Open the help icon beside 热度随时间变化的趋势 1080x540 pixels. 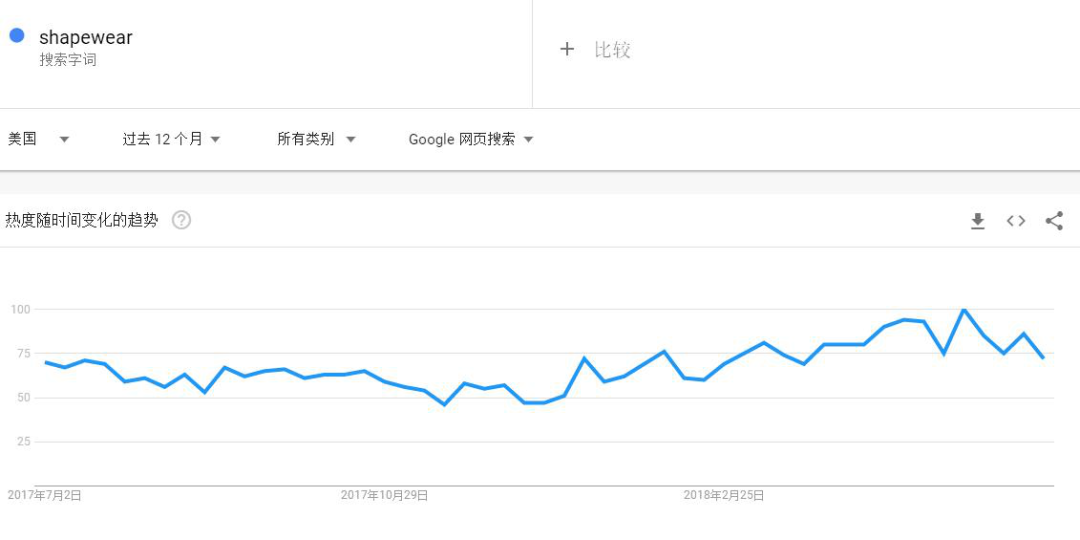(x=181, y=220)
